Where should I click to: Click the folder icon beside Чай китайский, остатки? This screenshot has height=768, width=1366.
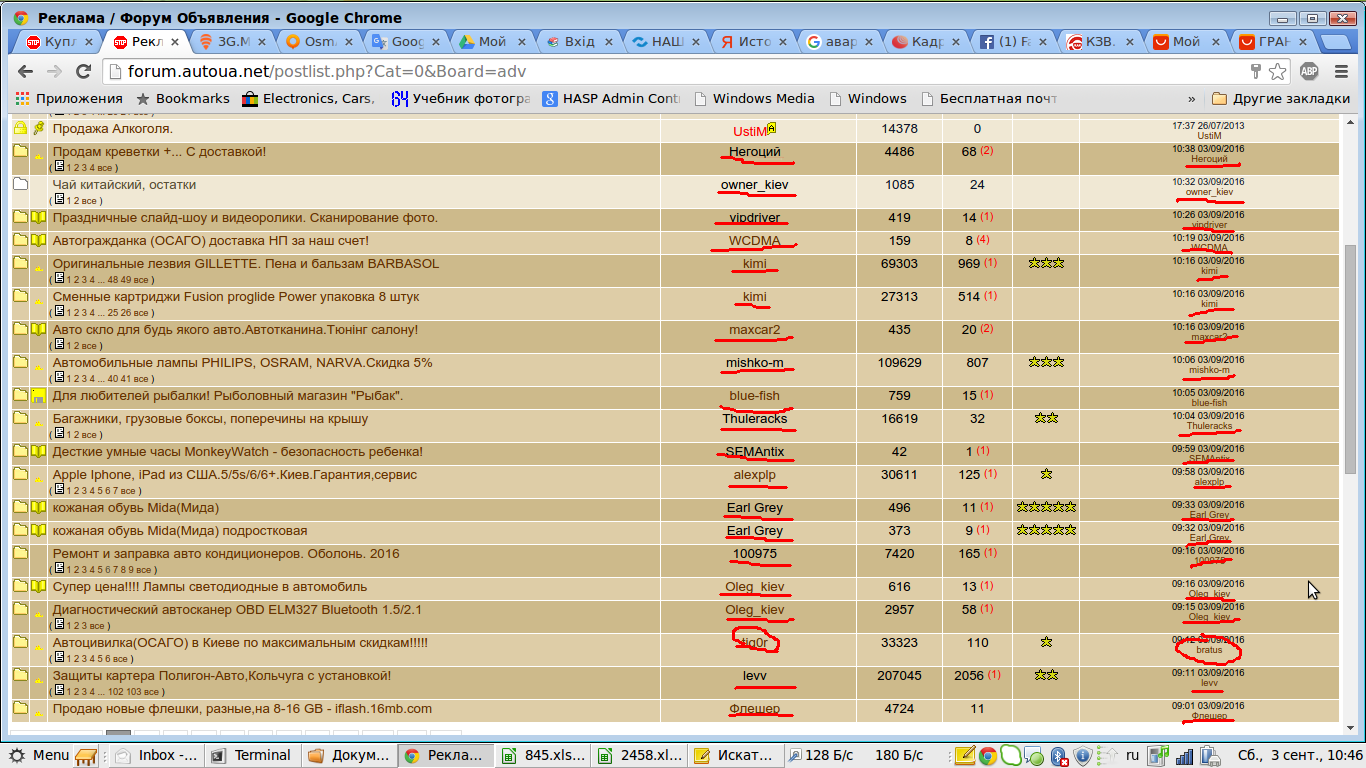coord(20,185)
